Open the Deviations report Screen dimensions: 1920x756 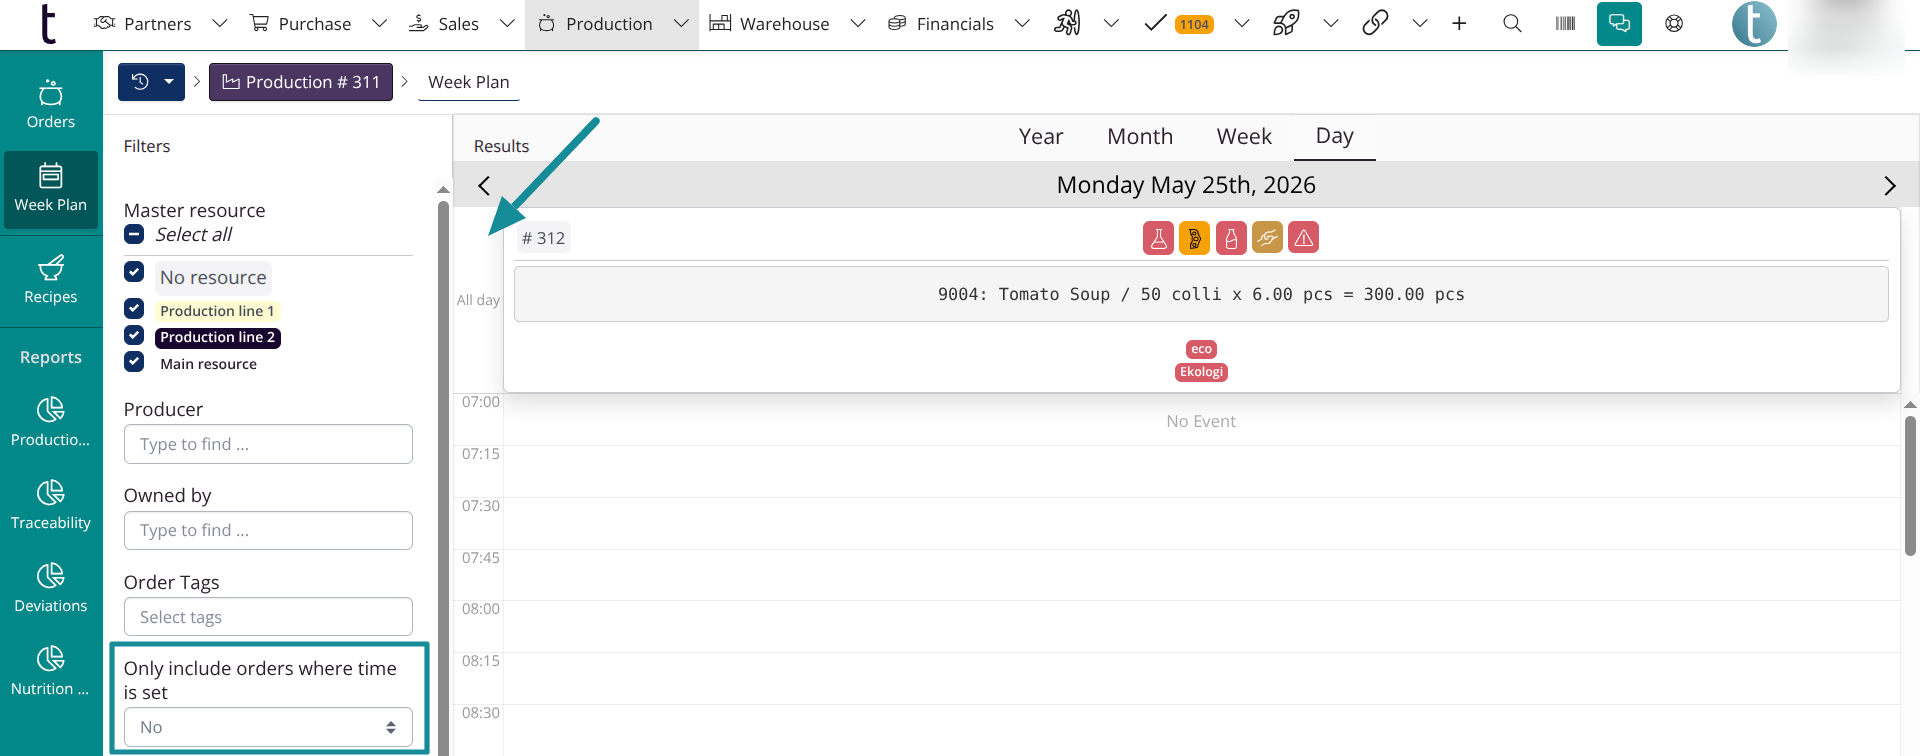tap(51, 588)
